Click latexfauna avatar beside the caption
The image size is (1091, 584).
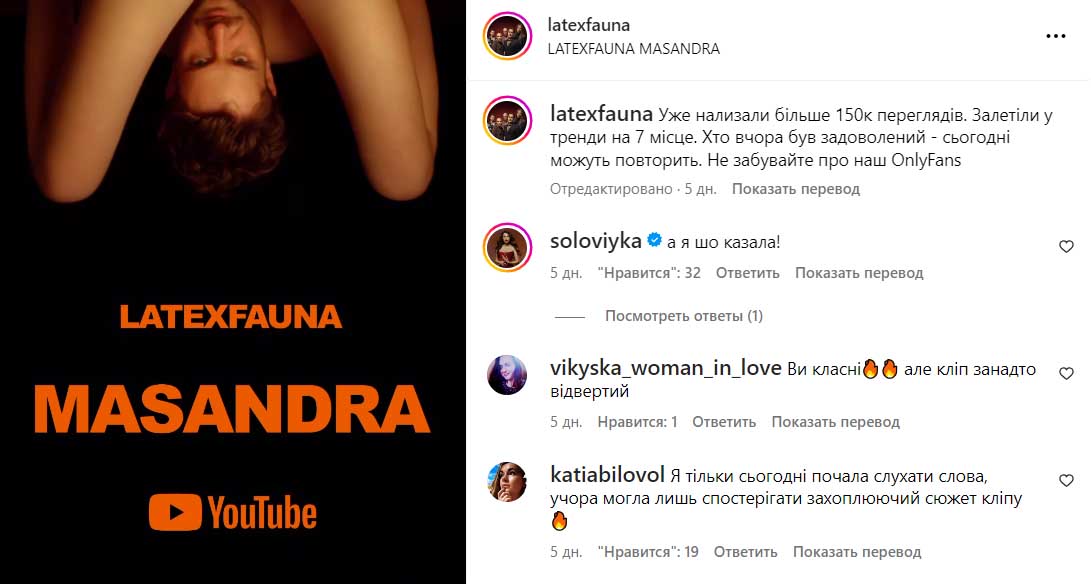pos(507,121)
